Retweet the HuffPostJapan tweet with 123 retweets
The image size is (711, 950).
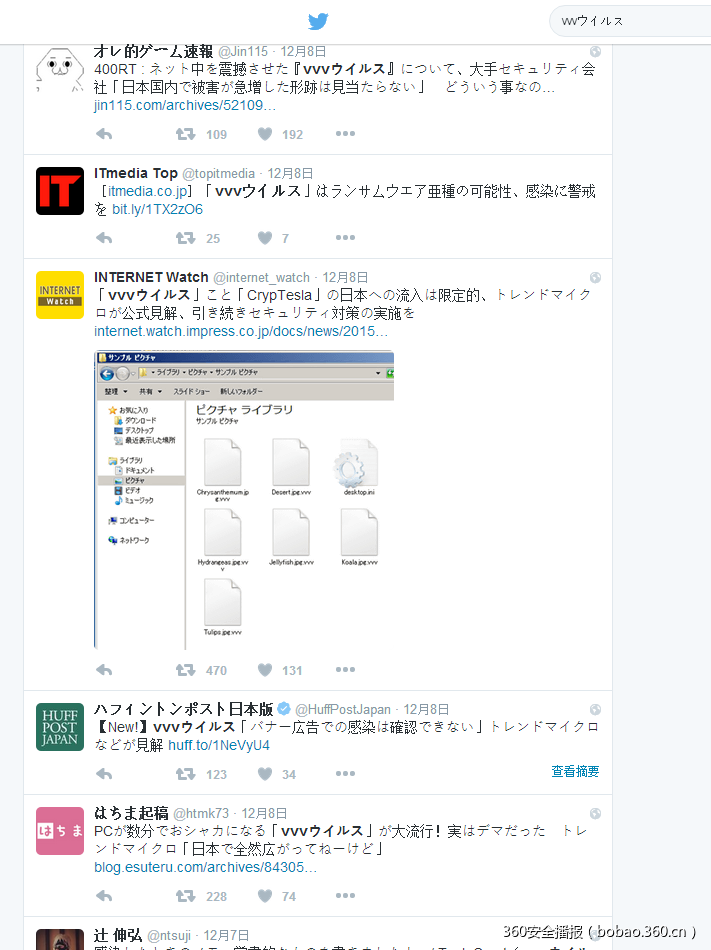[x=185, y=774]
